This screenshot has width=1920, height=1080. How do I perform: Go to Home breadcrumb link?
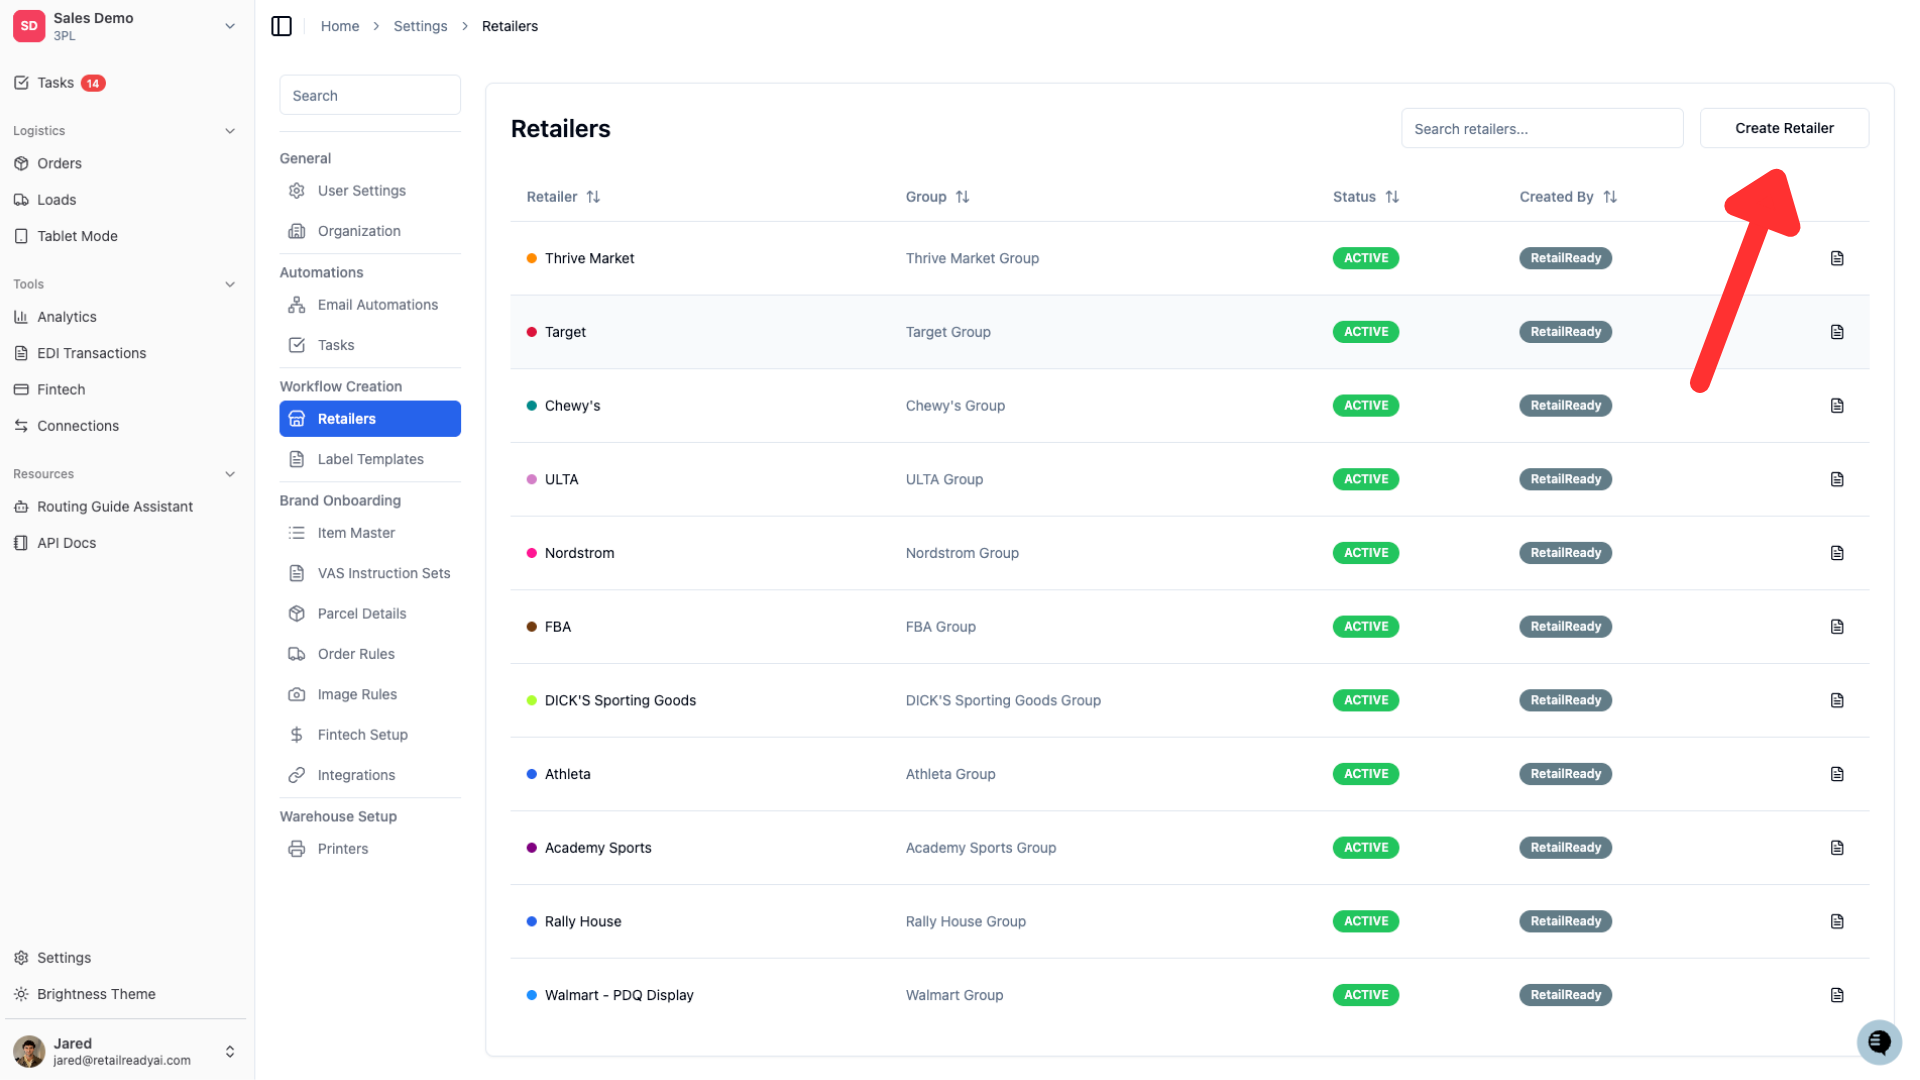pos(340,26)
